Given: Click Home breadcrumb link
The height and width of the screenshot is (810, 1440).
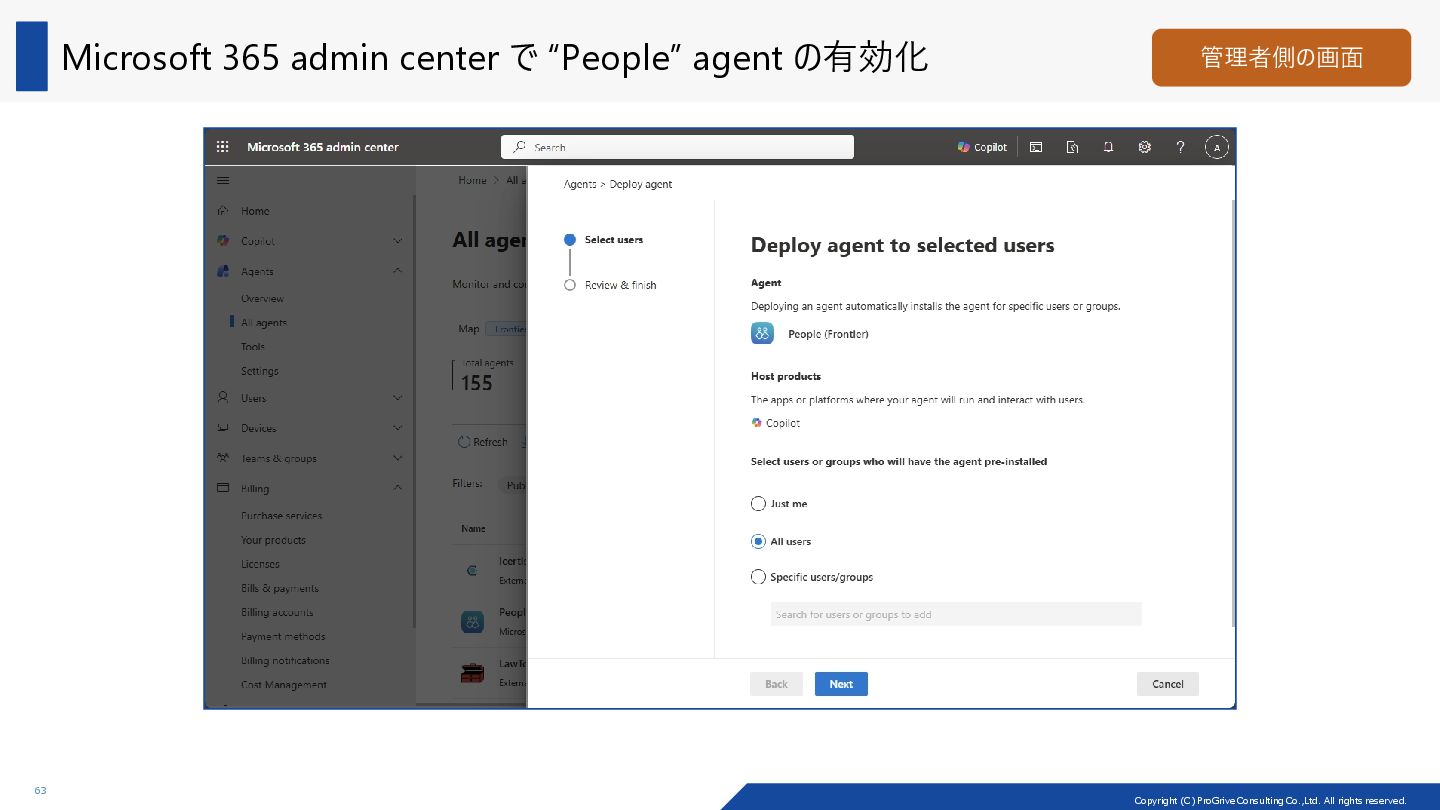Looking at the screenshot, I should 473,180.
